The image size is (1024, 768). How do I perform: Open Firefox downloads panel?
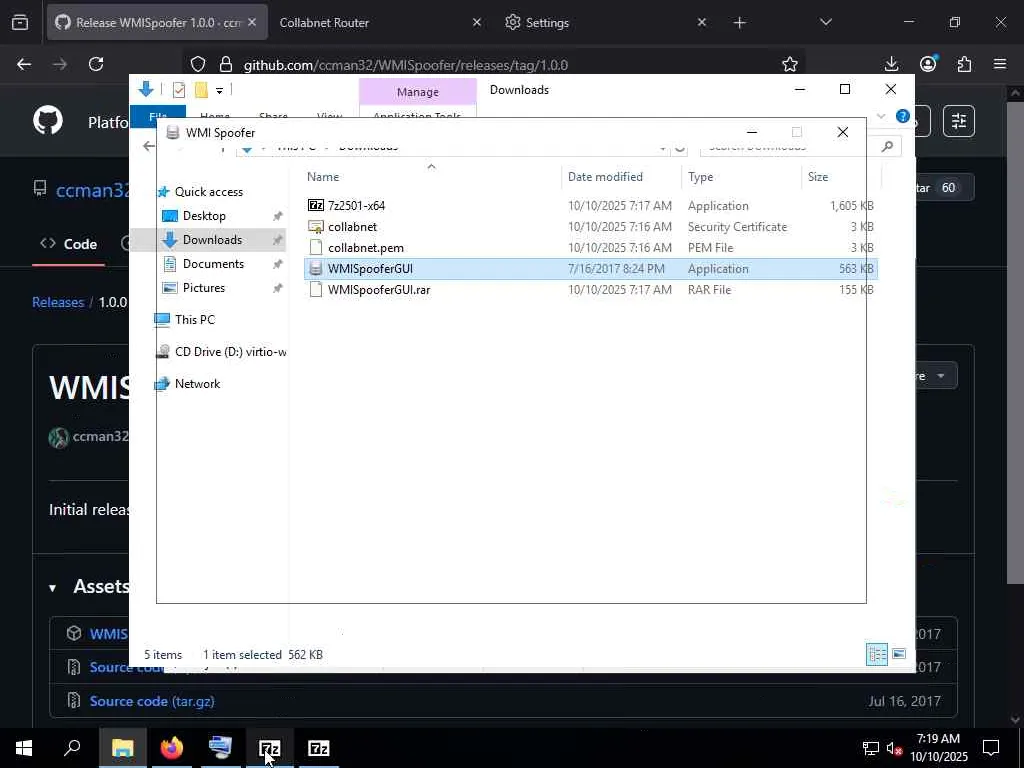[891, 64]
